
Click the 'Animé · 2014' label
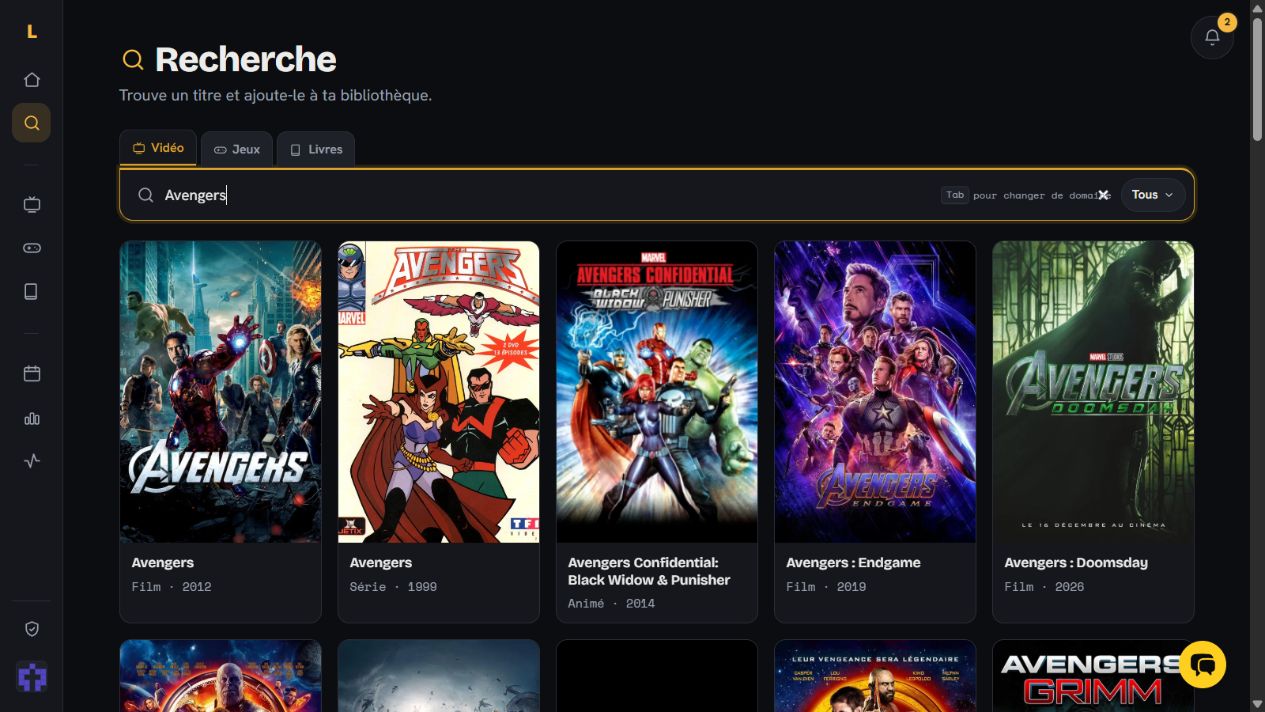click(611, 604)
